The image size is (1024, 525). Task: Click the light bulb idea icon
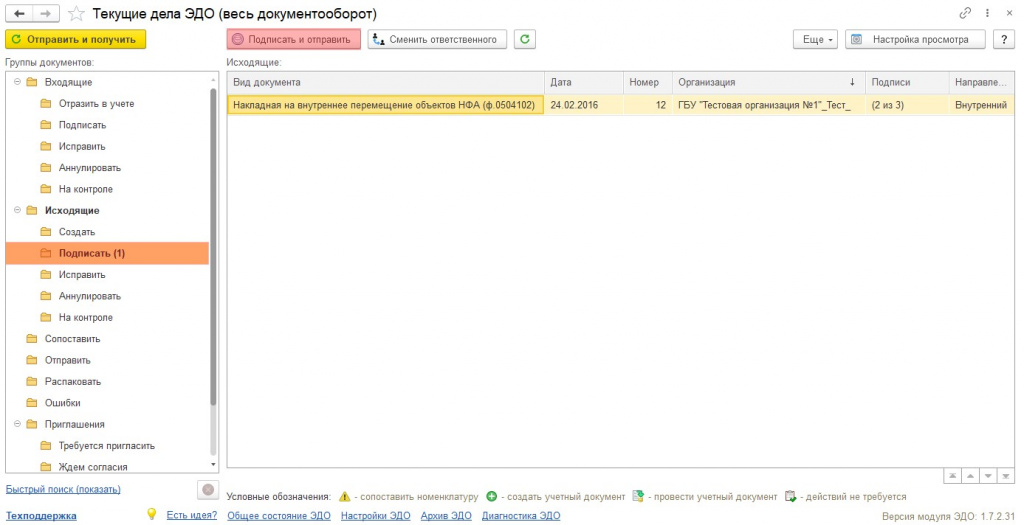(152, 514)
